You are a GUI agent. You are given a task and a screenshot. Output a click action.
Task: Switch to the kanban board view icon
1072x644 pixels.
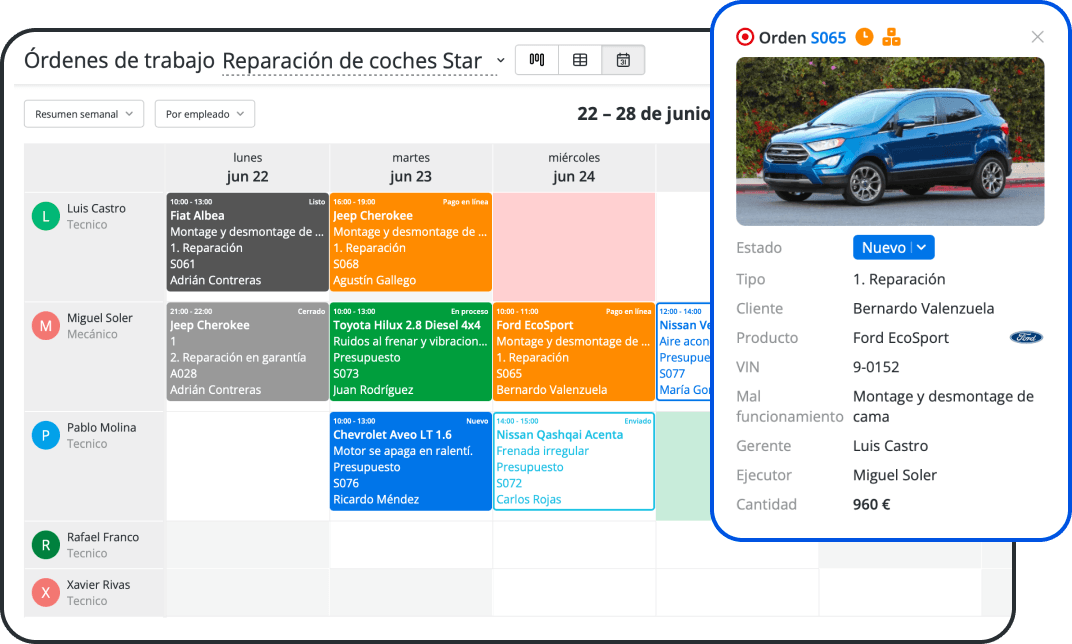click(537, 60)
